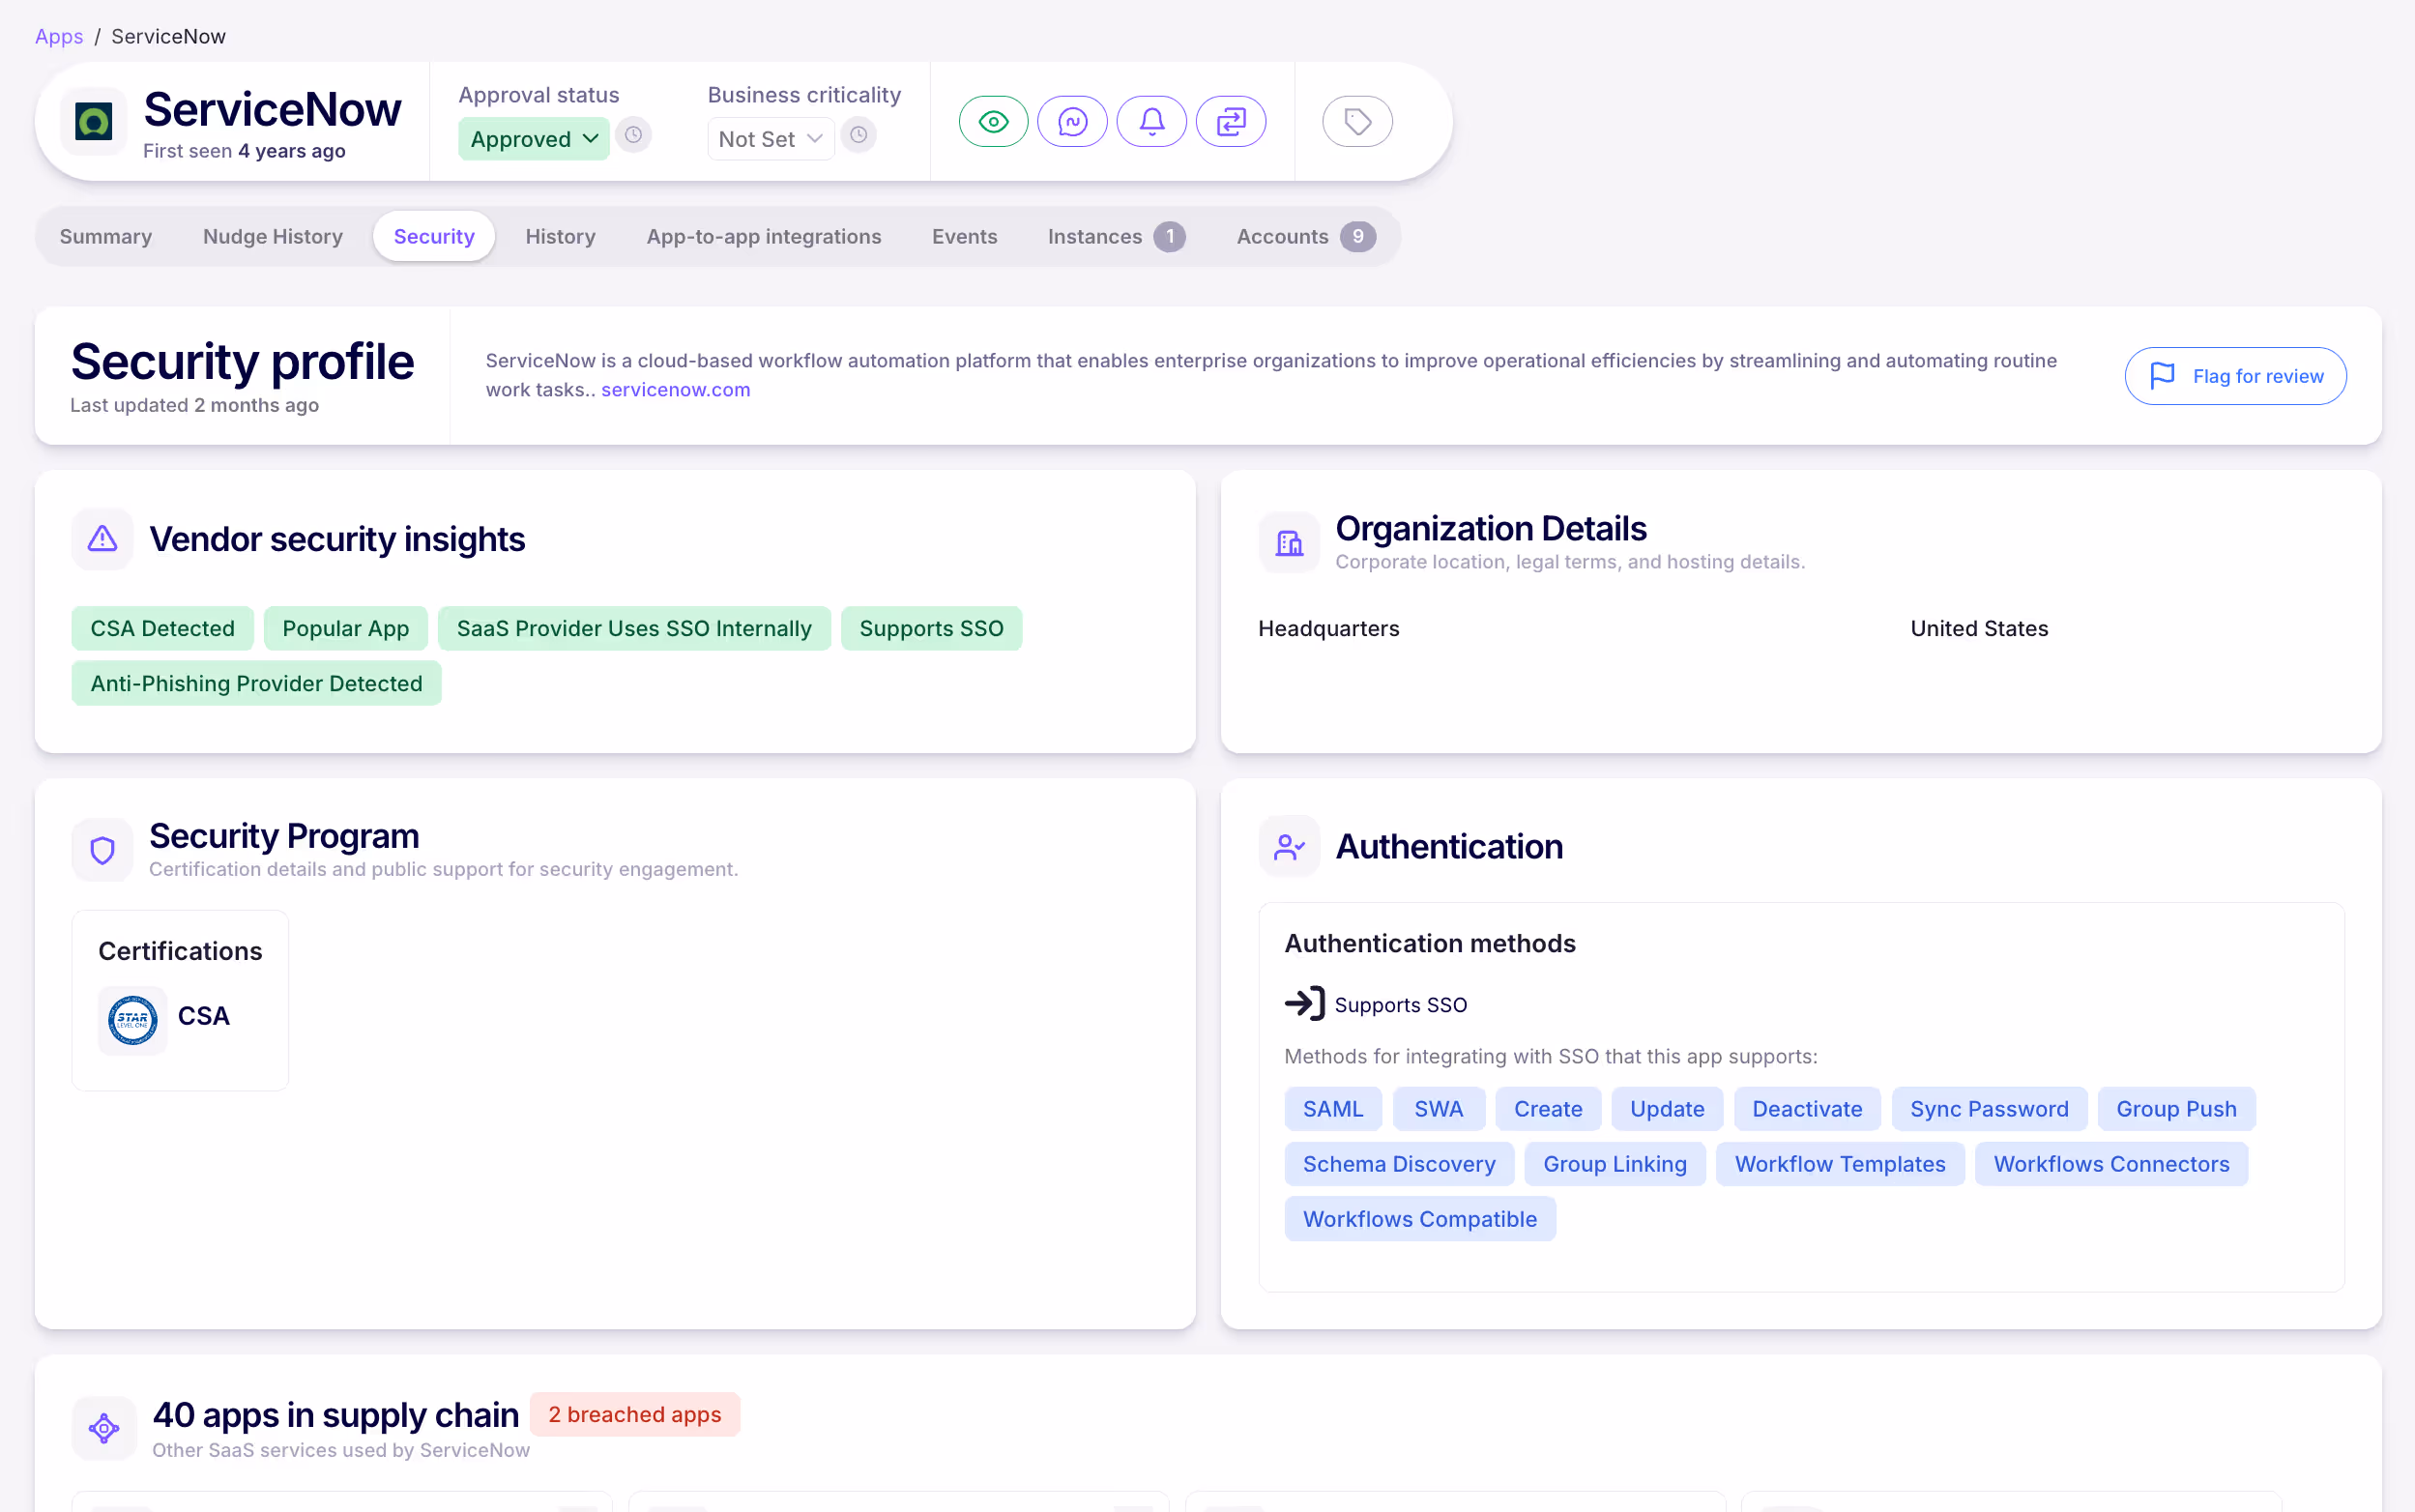Click the Workflow Templates method tag
Image resolution: width=2415 pixels, height=1512 pixels.
pos(1840,1164)
